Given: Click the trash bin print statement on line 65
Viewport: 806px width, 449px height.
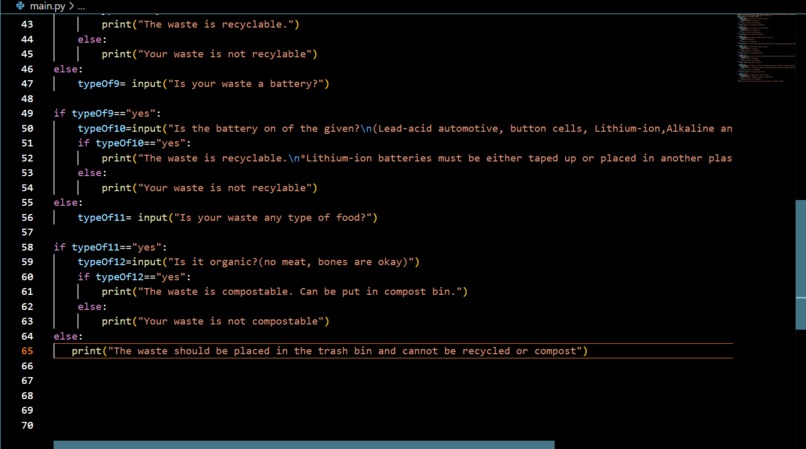Looking at the screenshot, I should (x=329, y=351).
